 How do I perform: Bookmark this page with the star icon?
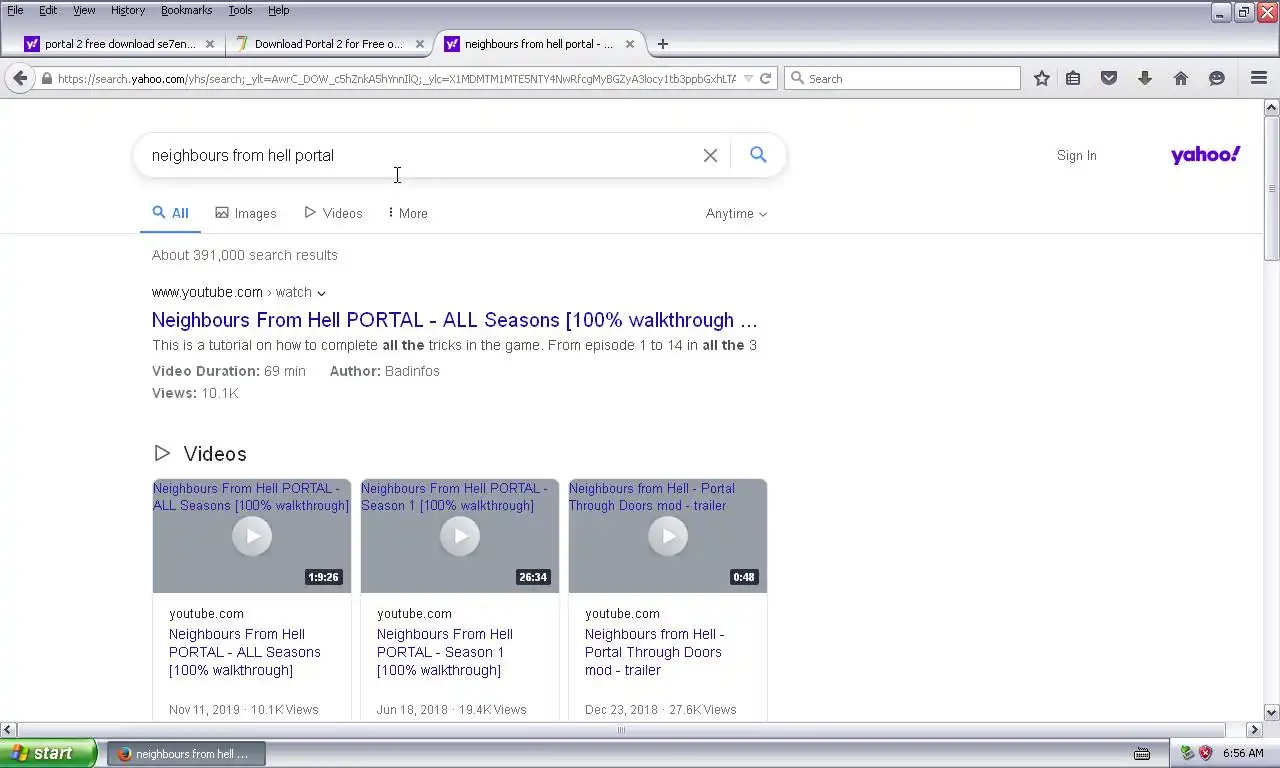[x=1042, y=78]
